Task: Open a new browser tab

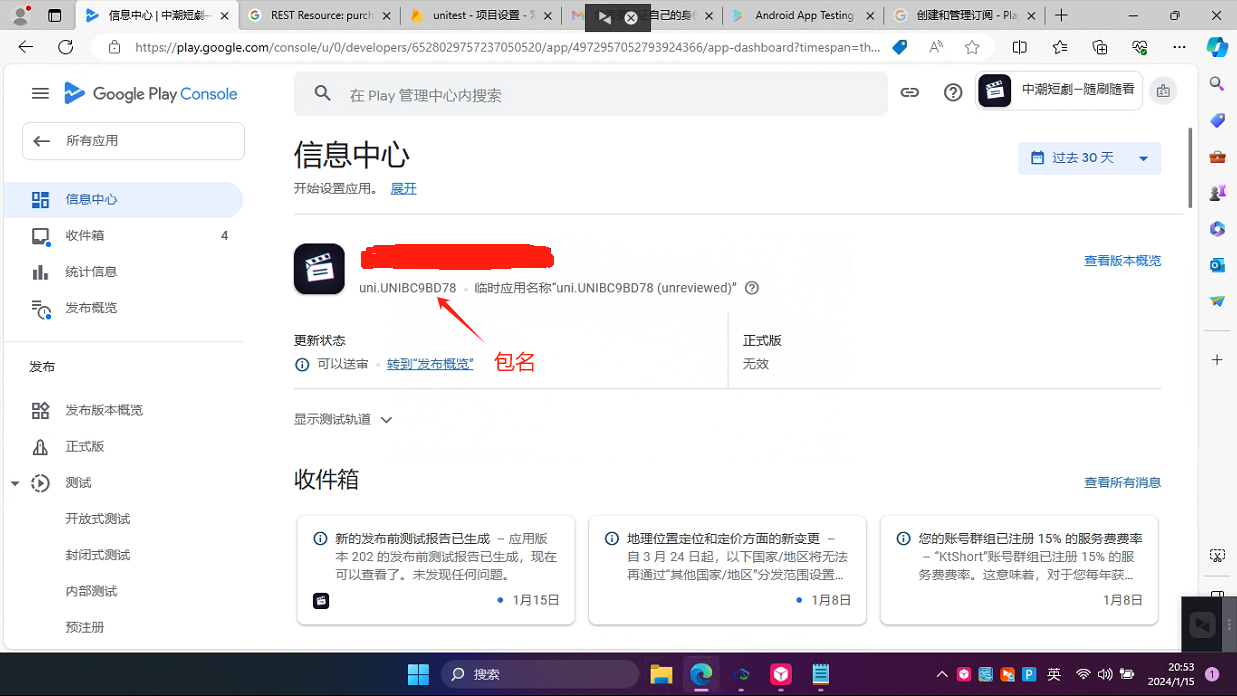Action: coord(1061,16)
